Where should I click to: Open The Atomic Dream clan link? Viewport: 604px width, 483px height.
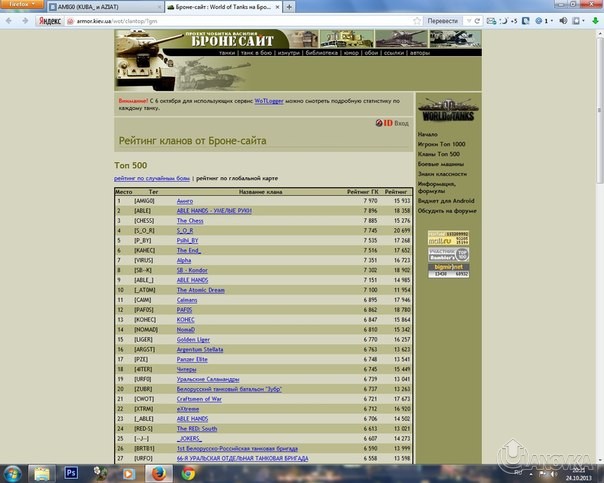[x=201, y=290]
